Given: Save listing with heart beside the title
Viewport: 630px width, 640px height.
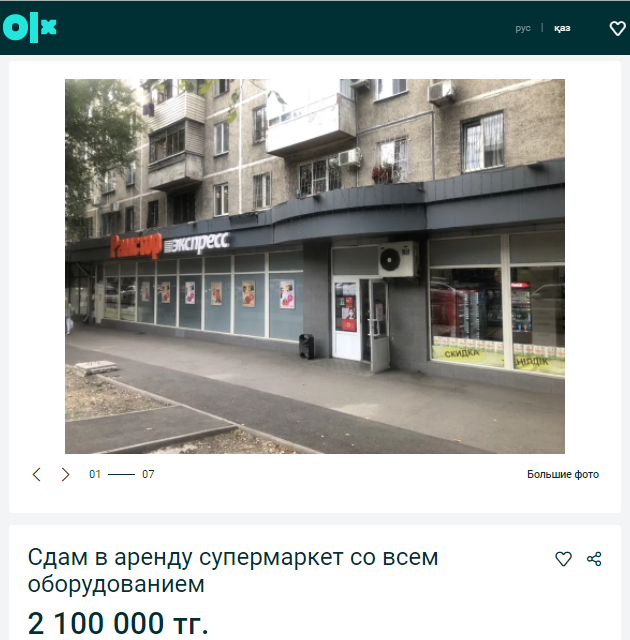Looking at the screenshot, I should [x=563, y=559].
